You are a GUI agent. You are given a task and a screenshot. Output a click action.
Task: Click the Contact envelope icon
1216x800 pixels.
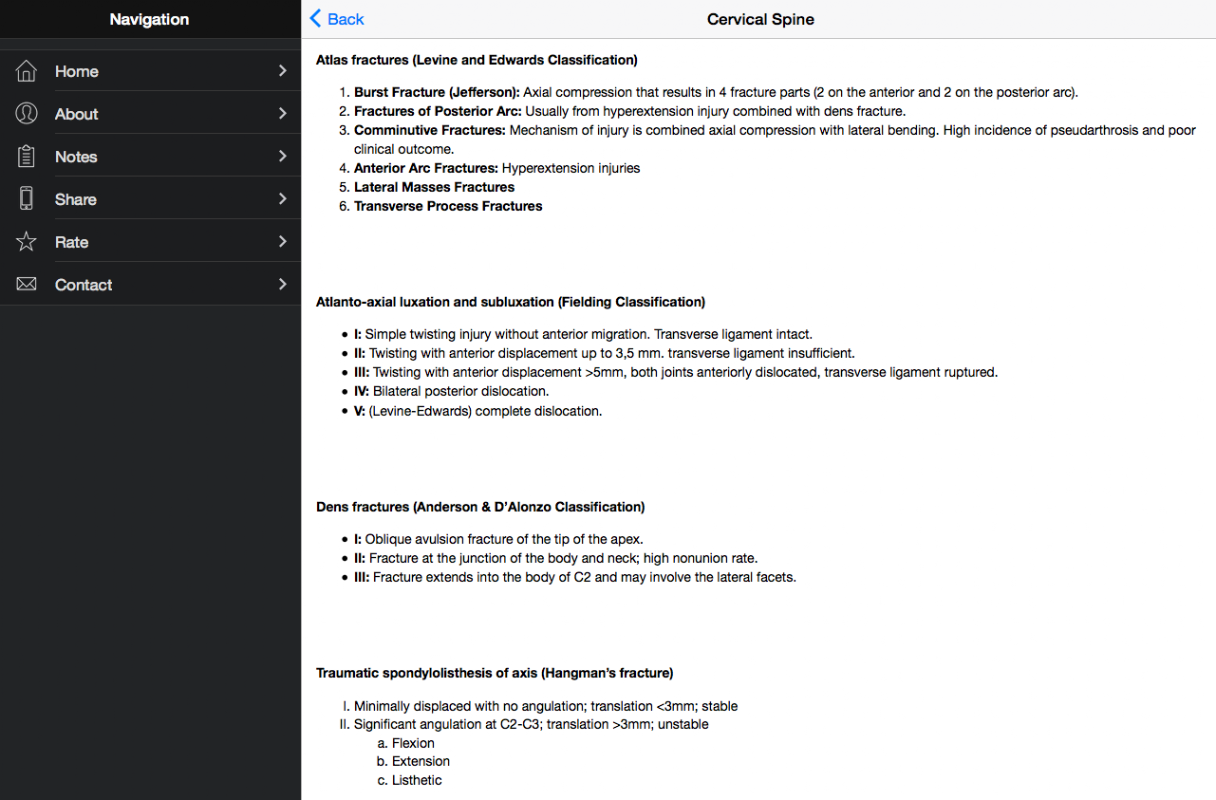27,284
